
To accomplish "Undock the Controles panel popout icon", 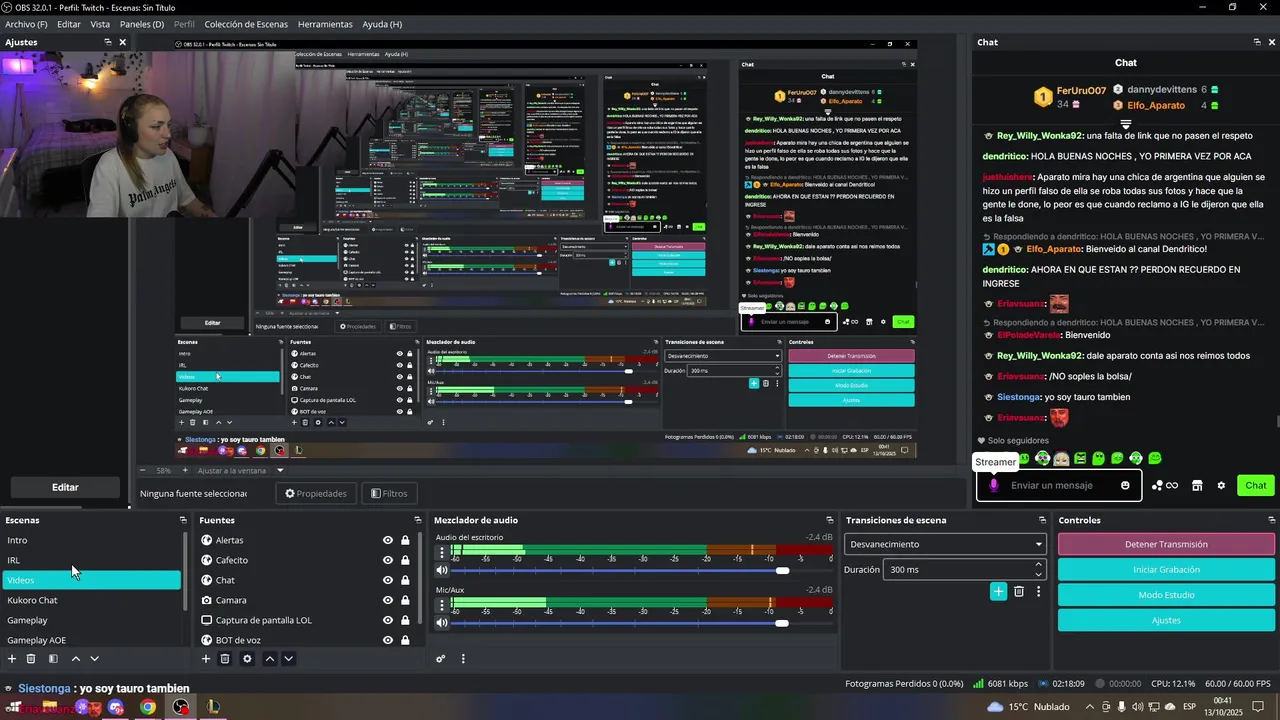I will click(x=1270, y=520).
